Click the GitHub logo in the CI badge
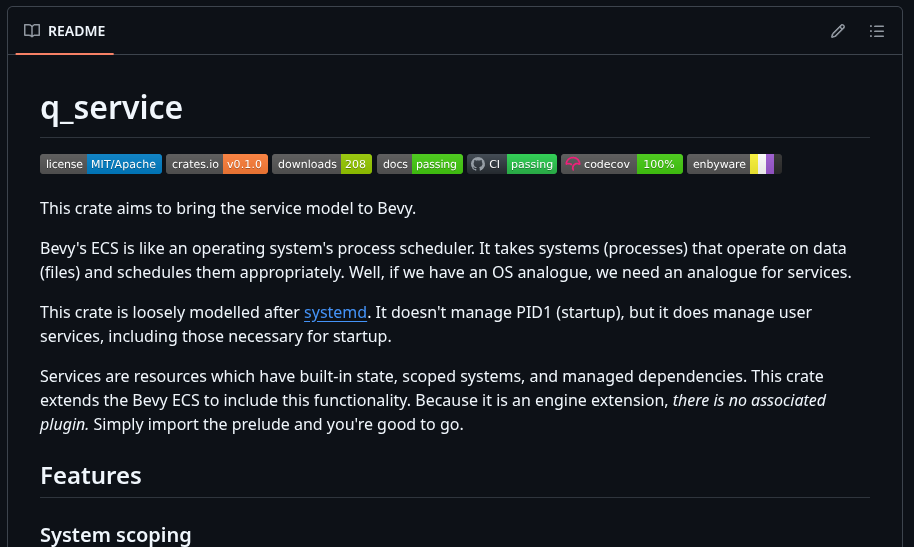 pyautogui.click(x=478, y=164)
